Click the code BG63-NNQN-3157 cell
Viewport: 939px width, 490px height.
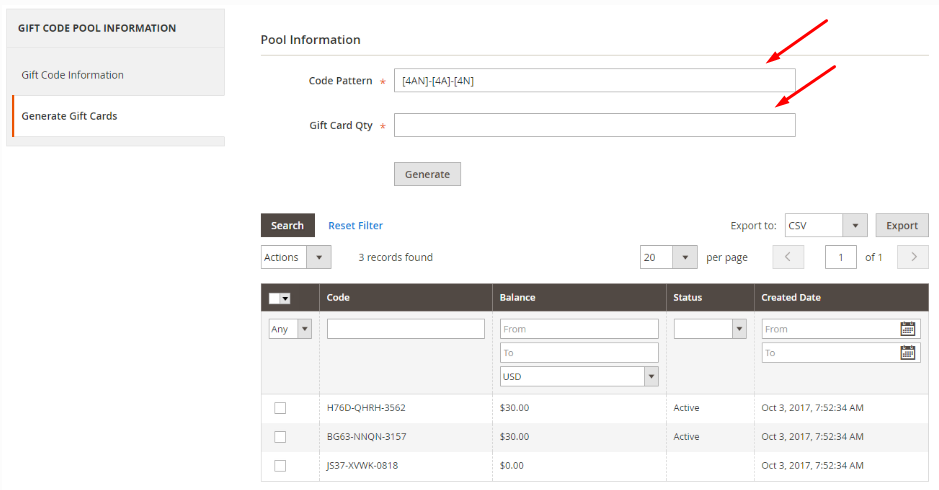click(x=366, y=437)
